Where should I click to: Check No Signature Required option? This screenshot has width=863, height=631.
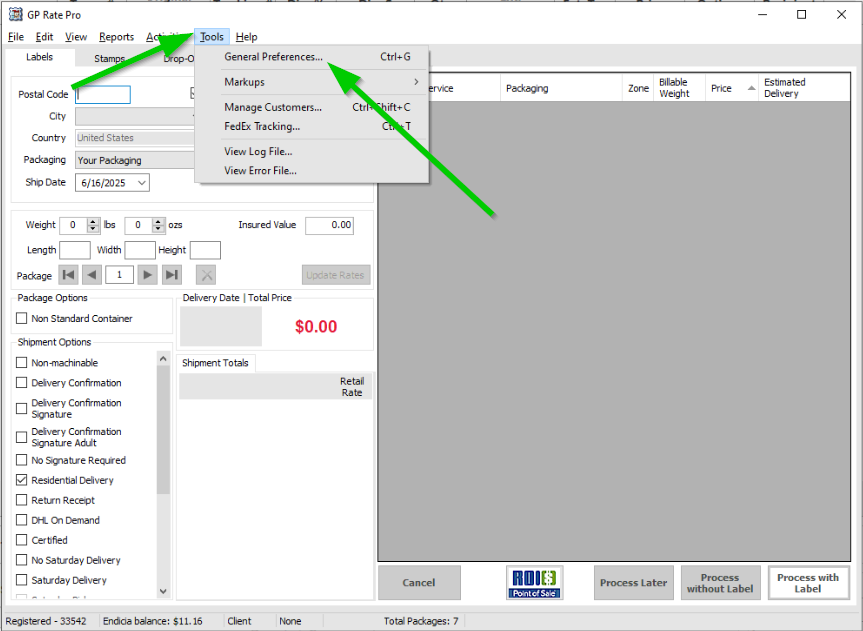pos(21,460)
